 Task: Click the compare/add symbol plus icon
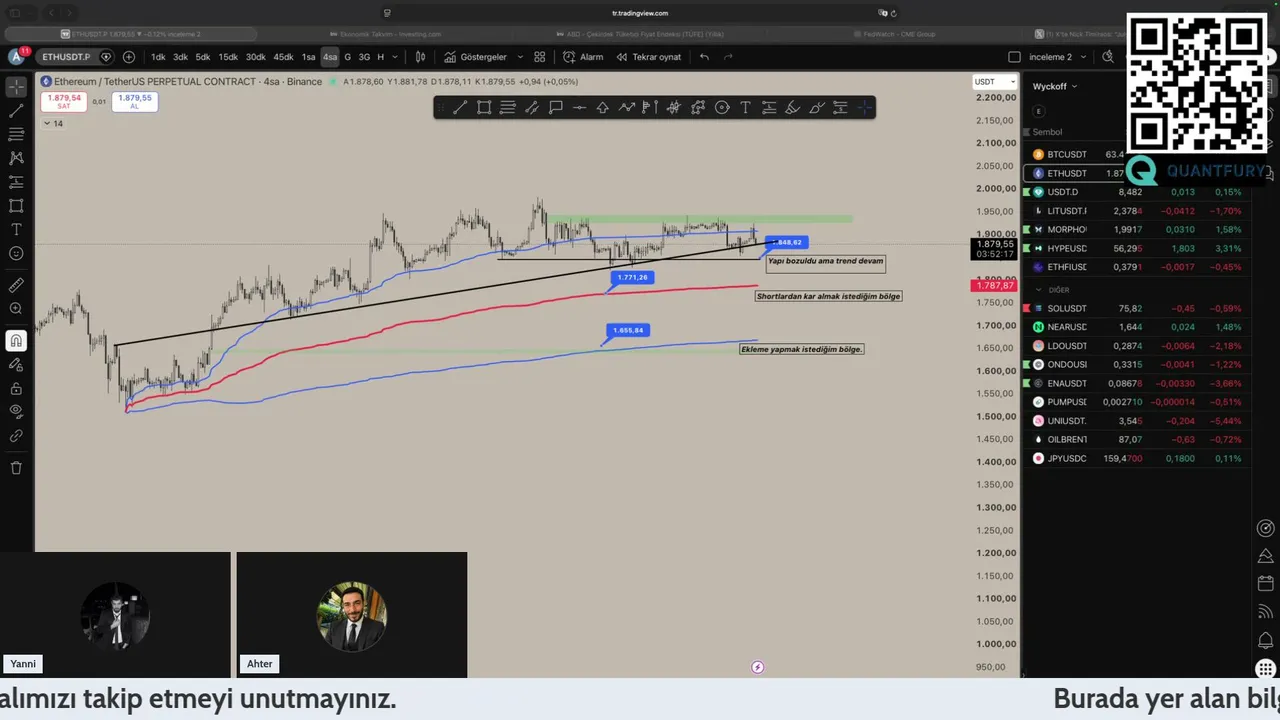(x=128, y=57)
